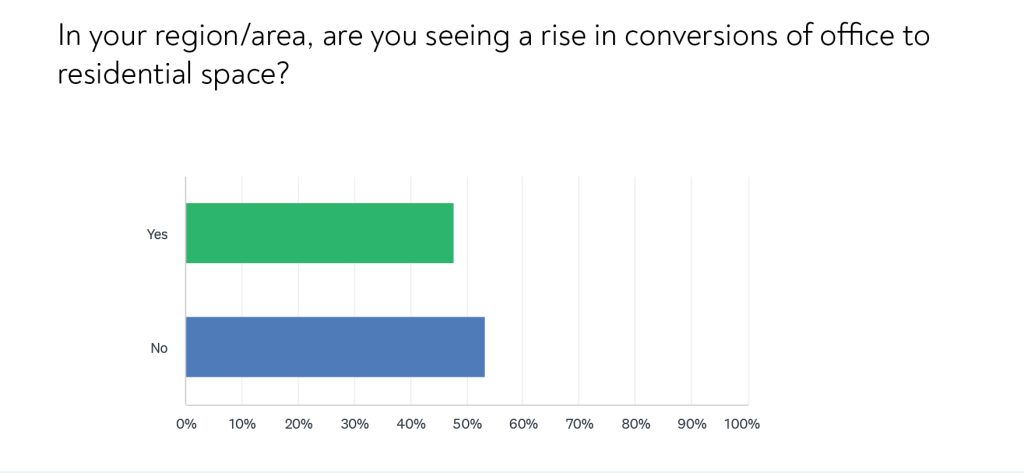Click the vertical gridline above 70%

(x=580, y=290)
